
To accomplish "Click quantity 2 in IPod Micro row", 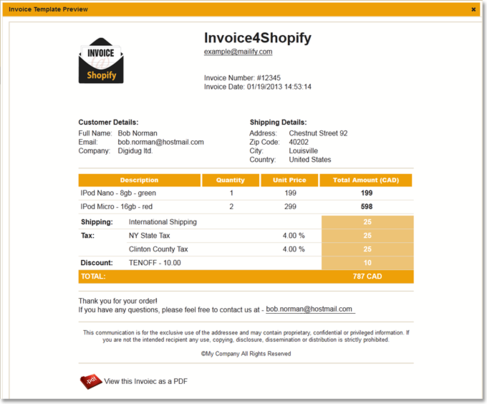I will click(x=231, y=206).
